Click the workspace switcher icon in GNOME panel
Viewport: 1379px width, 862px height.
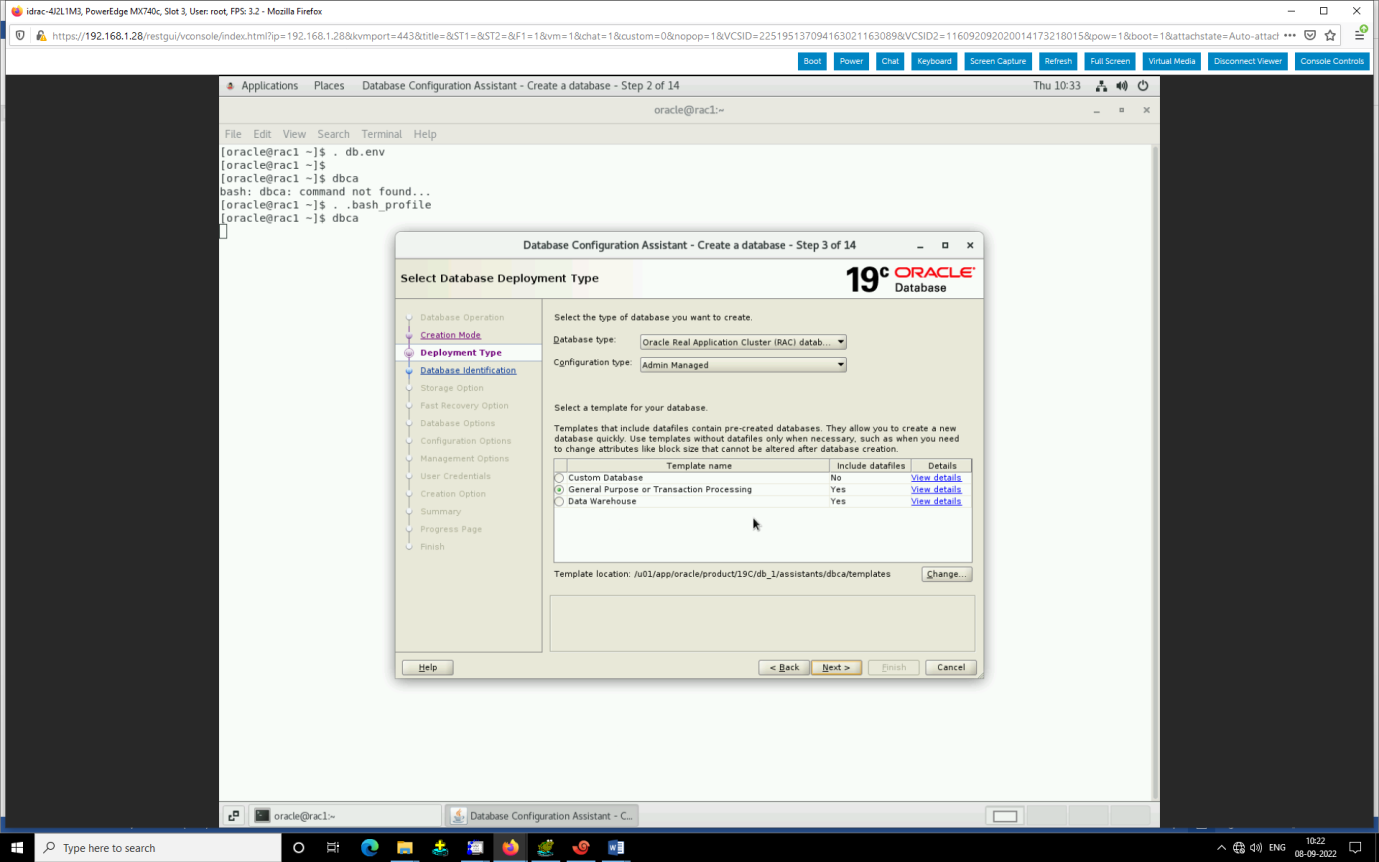click(x=231, y=816)
